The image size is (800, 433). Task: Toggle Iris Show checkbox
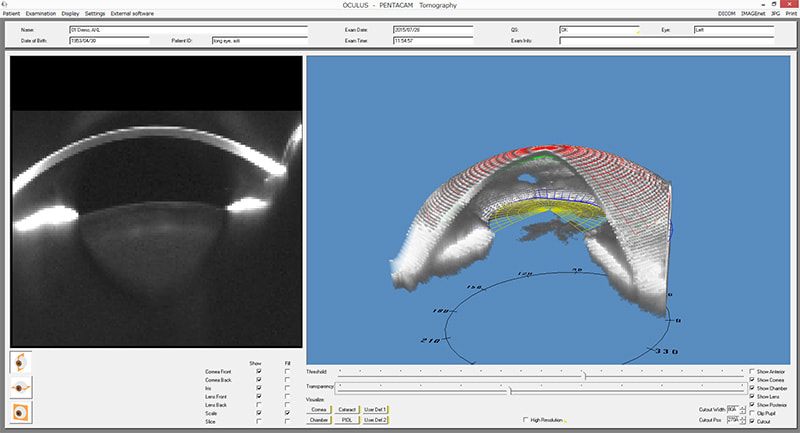click(259, 388)
